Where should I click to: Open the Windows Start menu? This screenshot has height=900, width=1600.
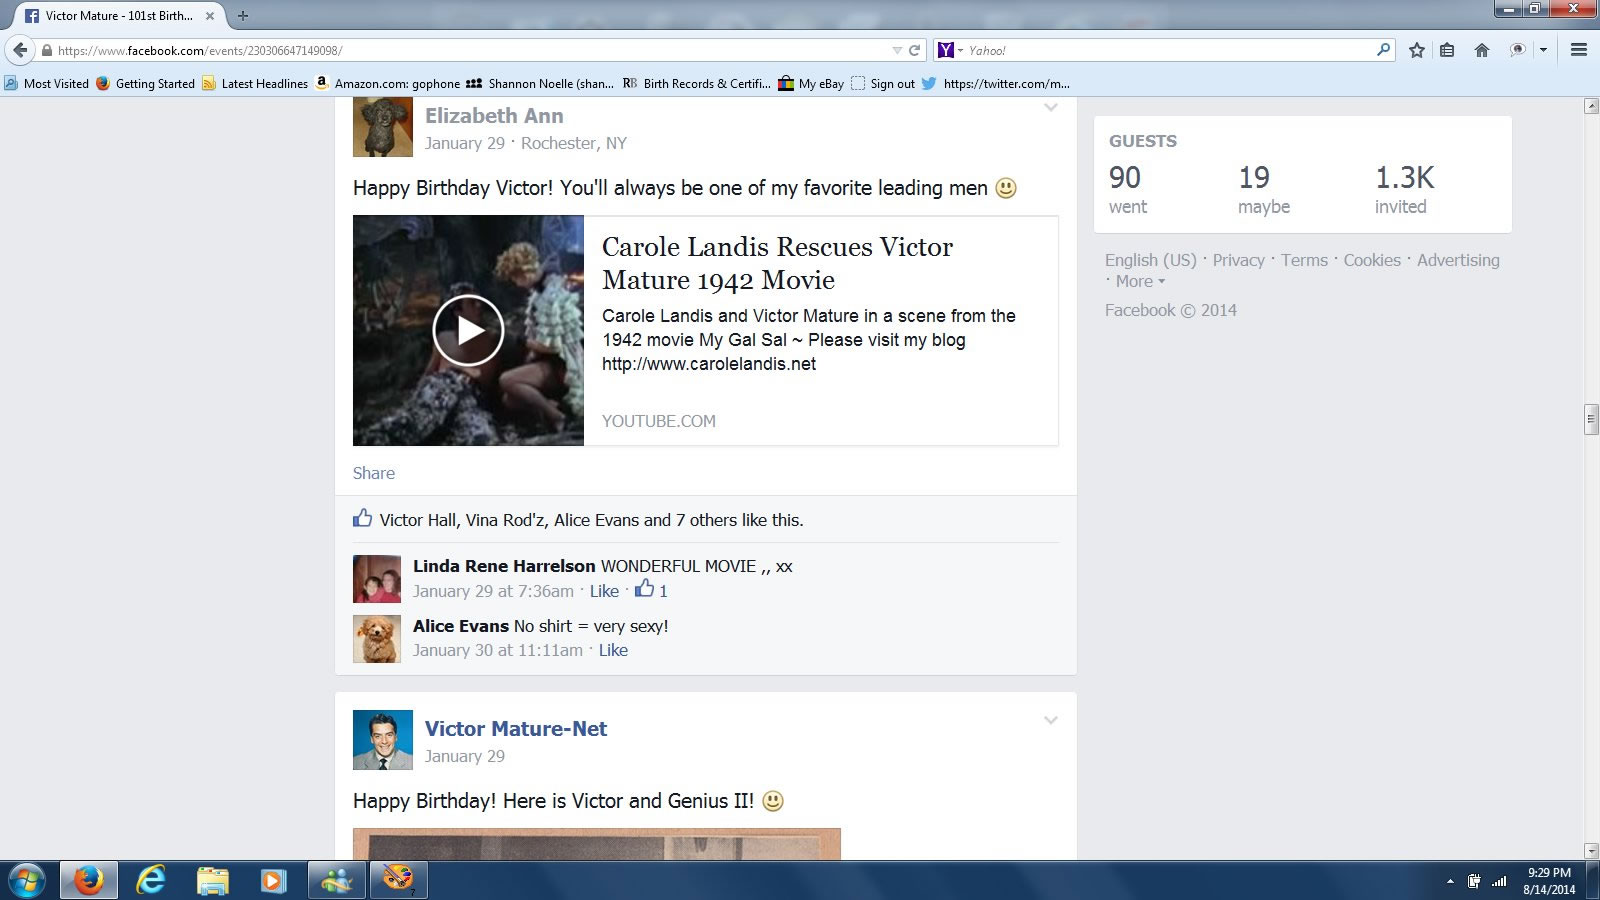27,881
